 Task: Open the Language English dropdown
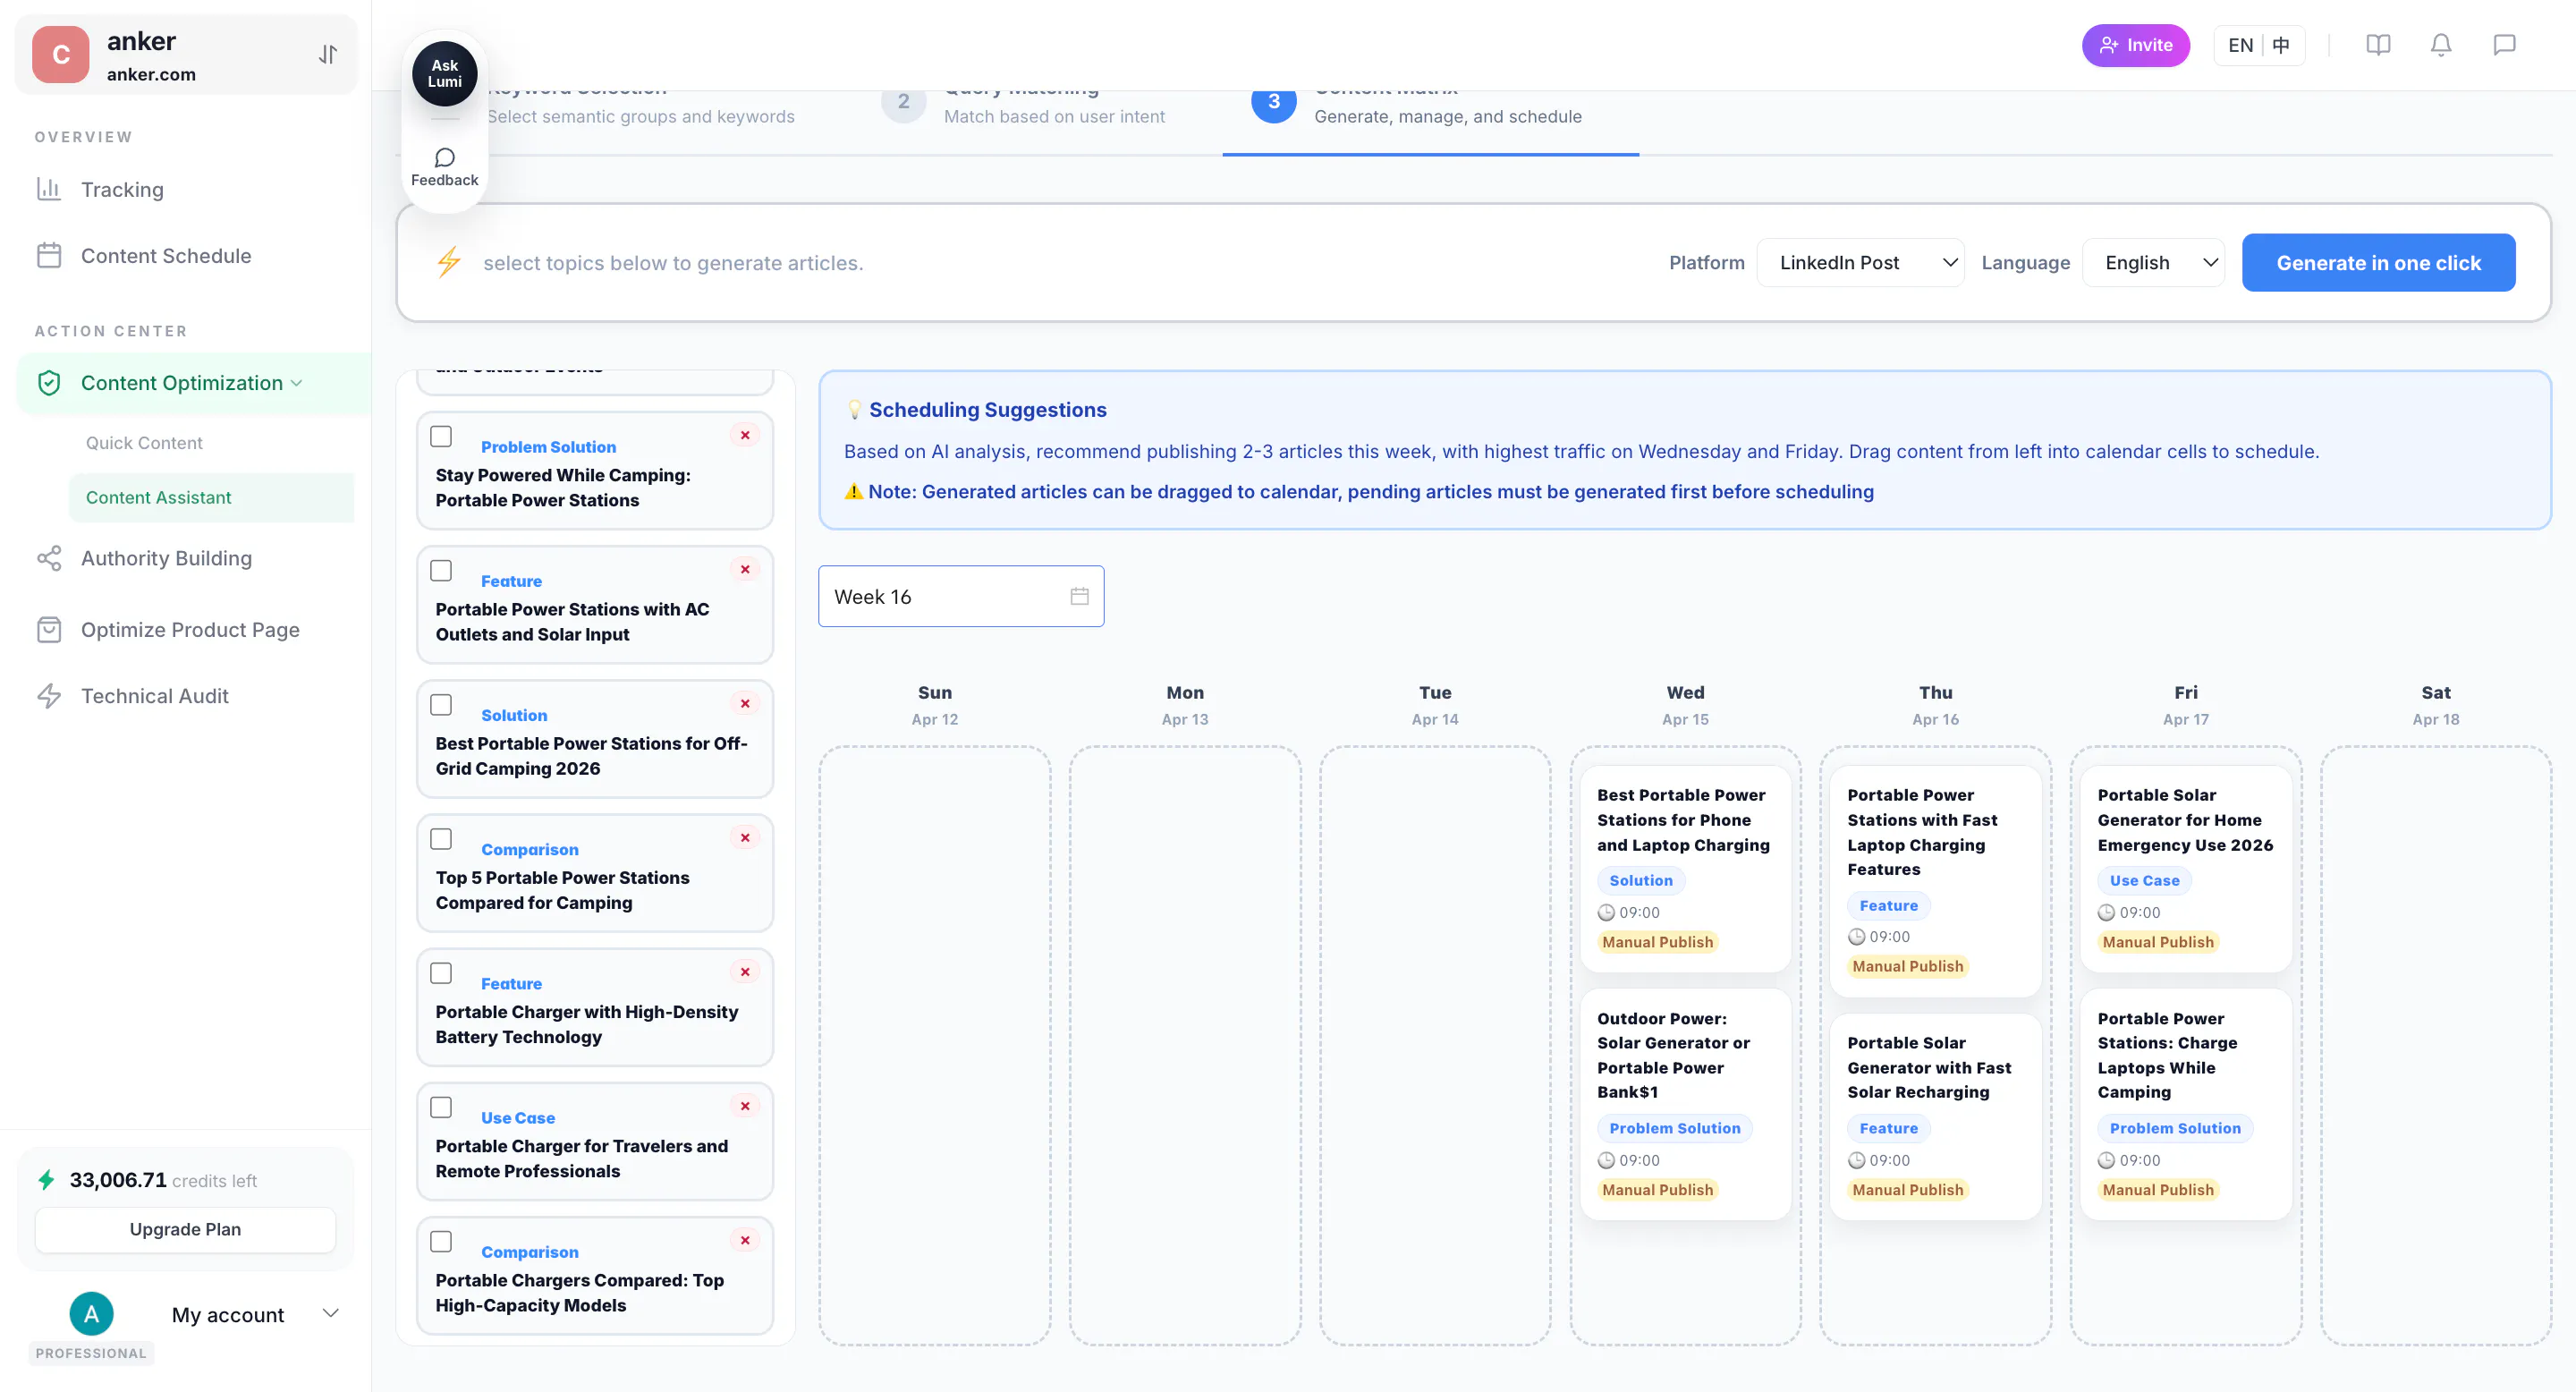(2153, 262)
